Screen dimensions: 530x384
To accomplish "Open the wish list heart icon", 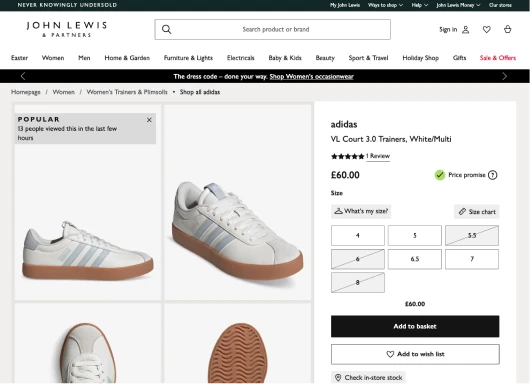I will [x=486, y=30].
